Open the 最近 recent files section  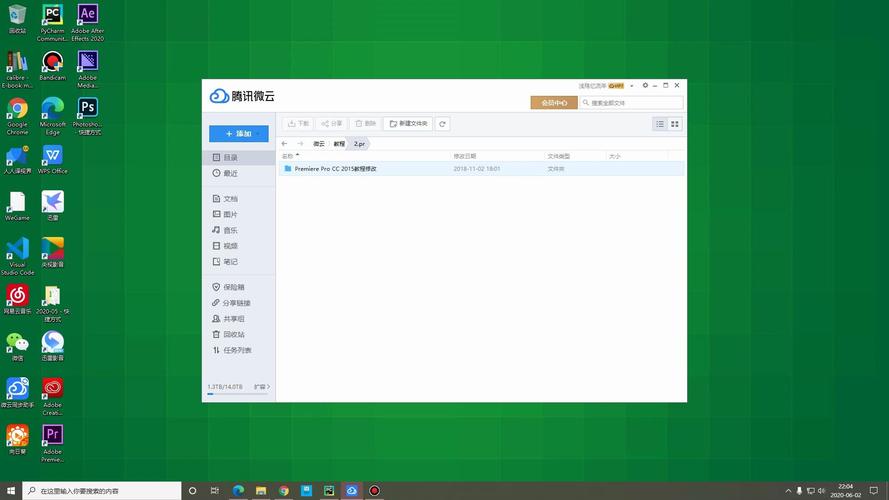pyautogui.click(x=239, y=173)
